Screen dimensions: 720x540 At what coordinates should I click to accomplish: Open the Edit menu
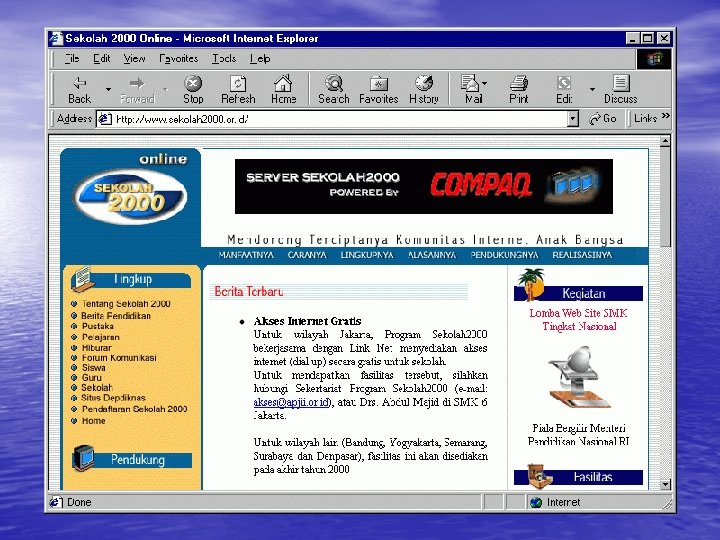tap(101, 59)
